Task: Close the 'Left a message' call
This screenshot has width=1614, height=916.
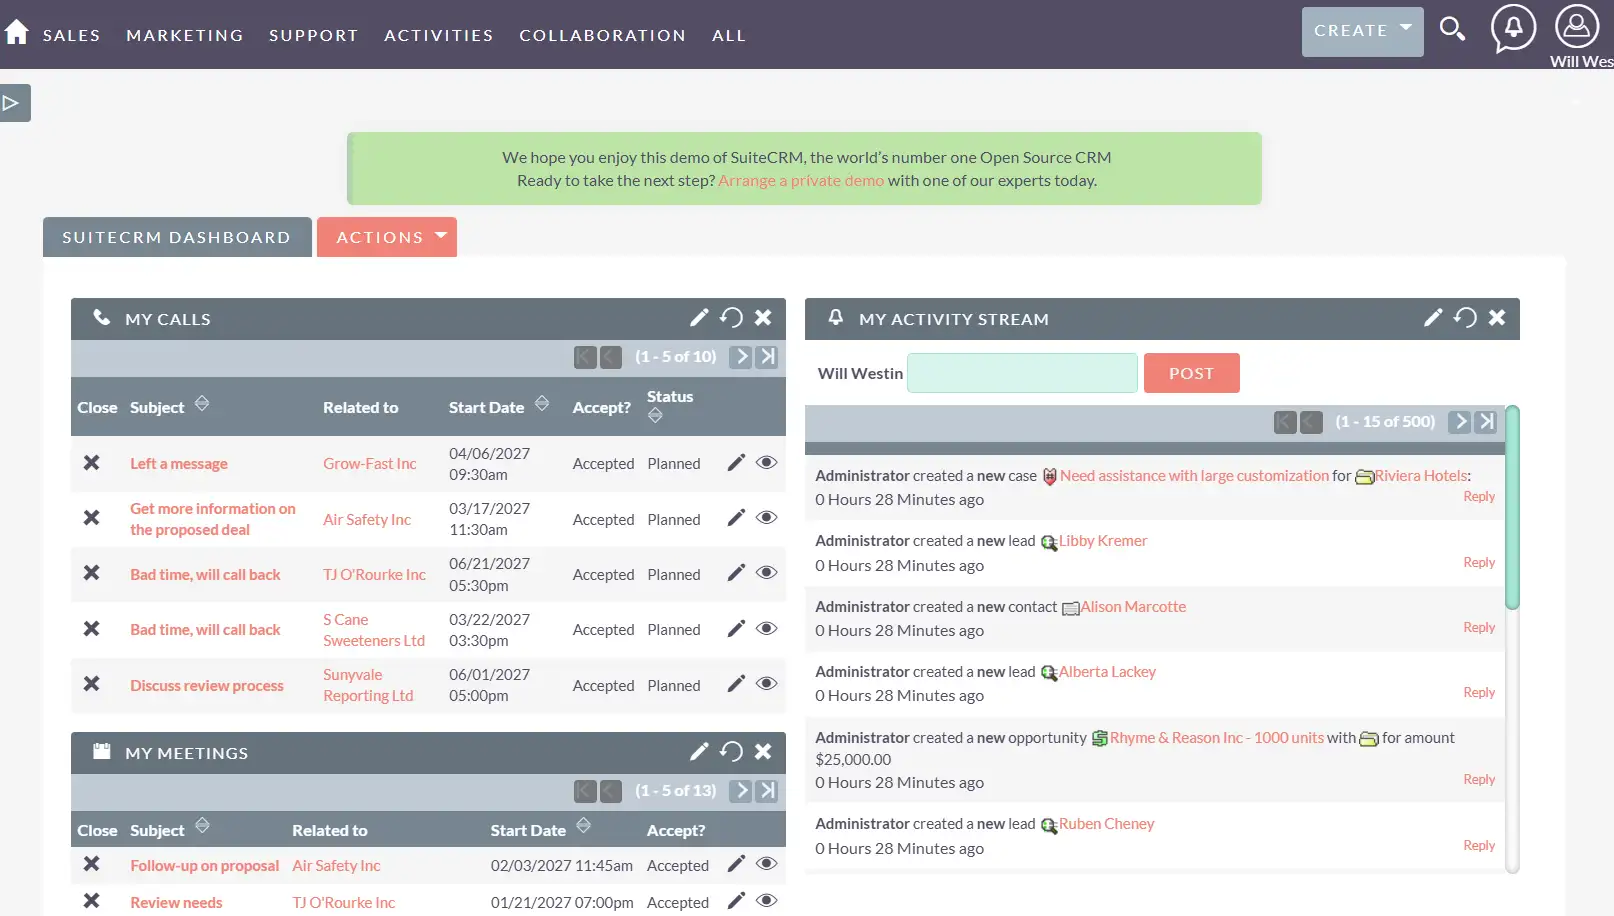Action: coord(91,463)
